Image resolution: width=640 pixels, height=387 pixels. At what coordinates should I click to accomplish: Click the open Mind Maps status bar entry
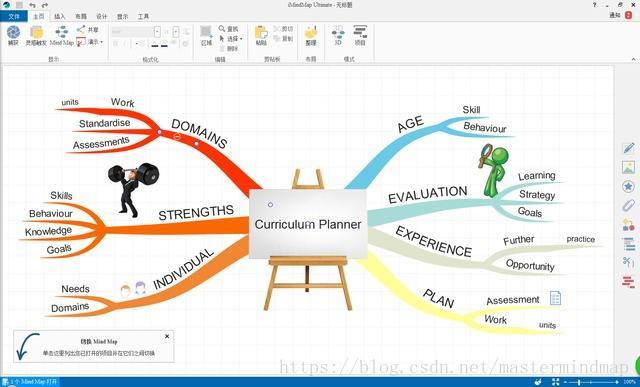[30, 382]
